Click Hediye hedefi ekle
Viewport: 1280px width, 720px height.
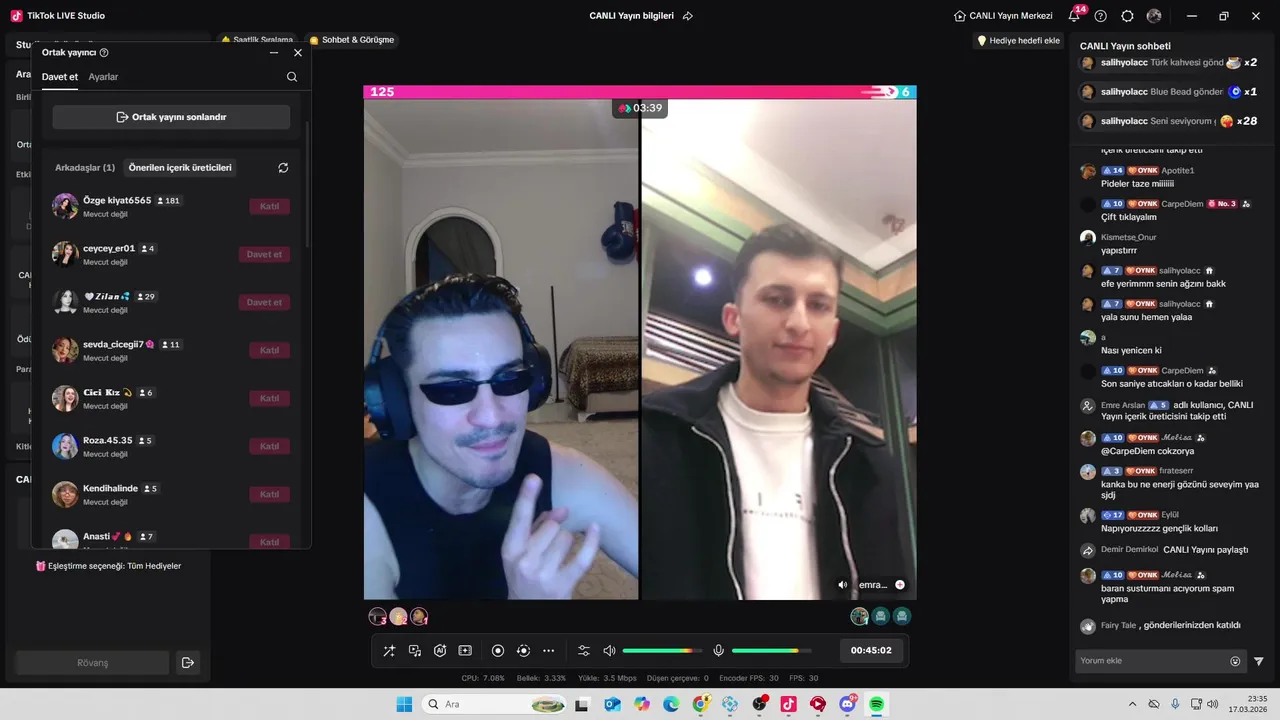[1018, 40]
